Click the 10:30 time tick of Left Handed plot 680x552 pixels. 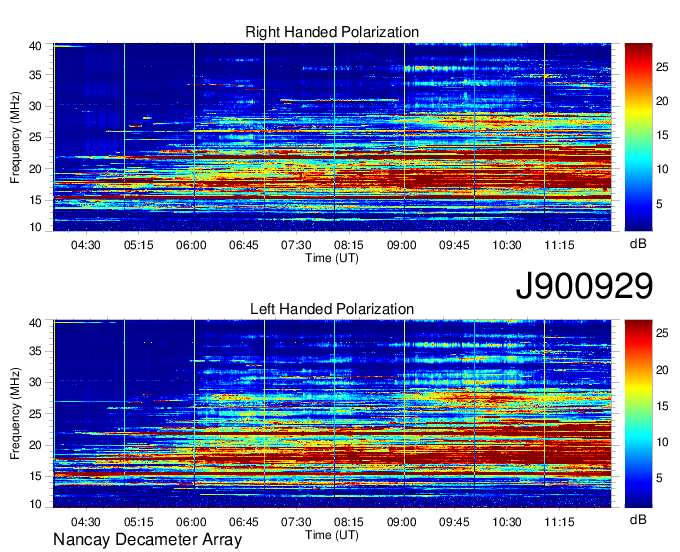(x=507, y=522)
